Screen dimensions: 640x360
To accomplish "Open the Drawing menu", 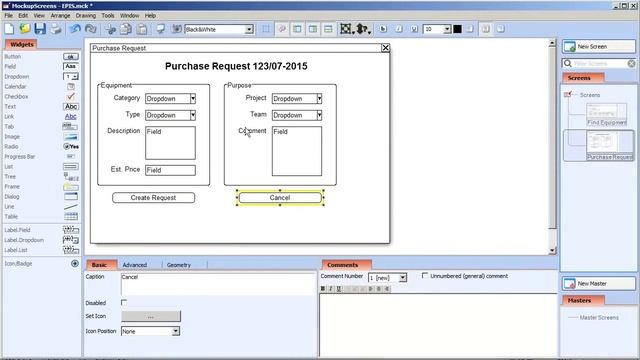I will tap(86, 16).
